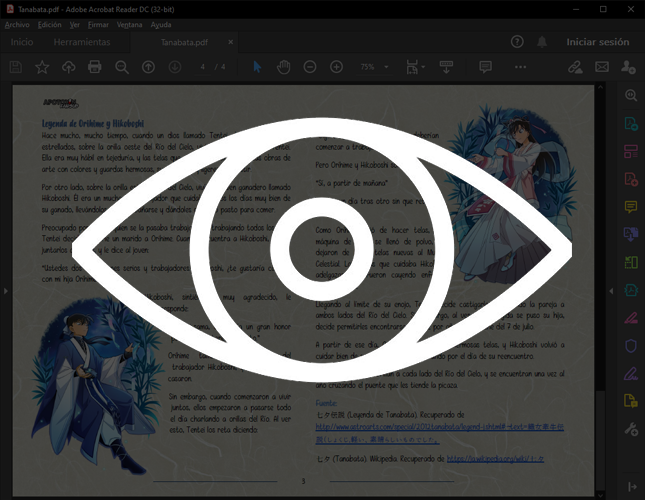Viewport: 645px width, 500px height.
Task: Hide the right pane with the divider arrow
Action: (611, 291)
